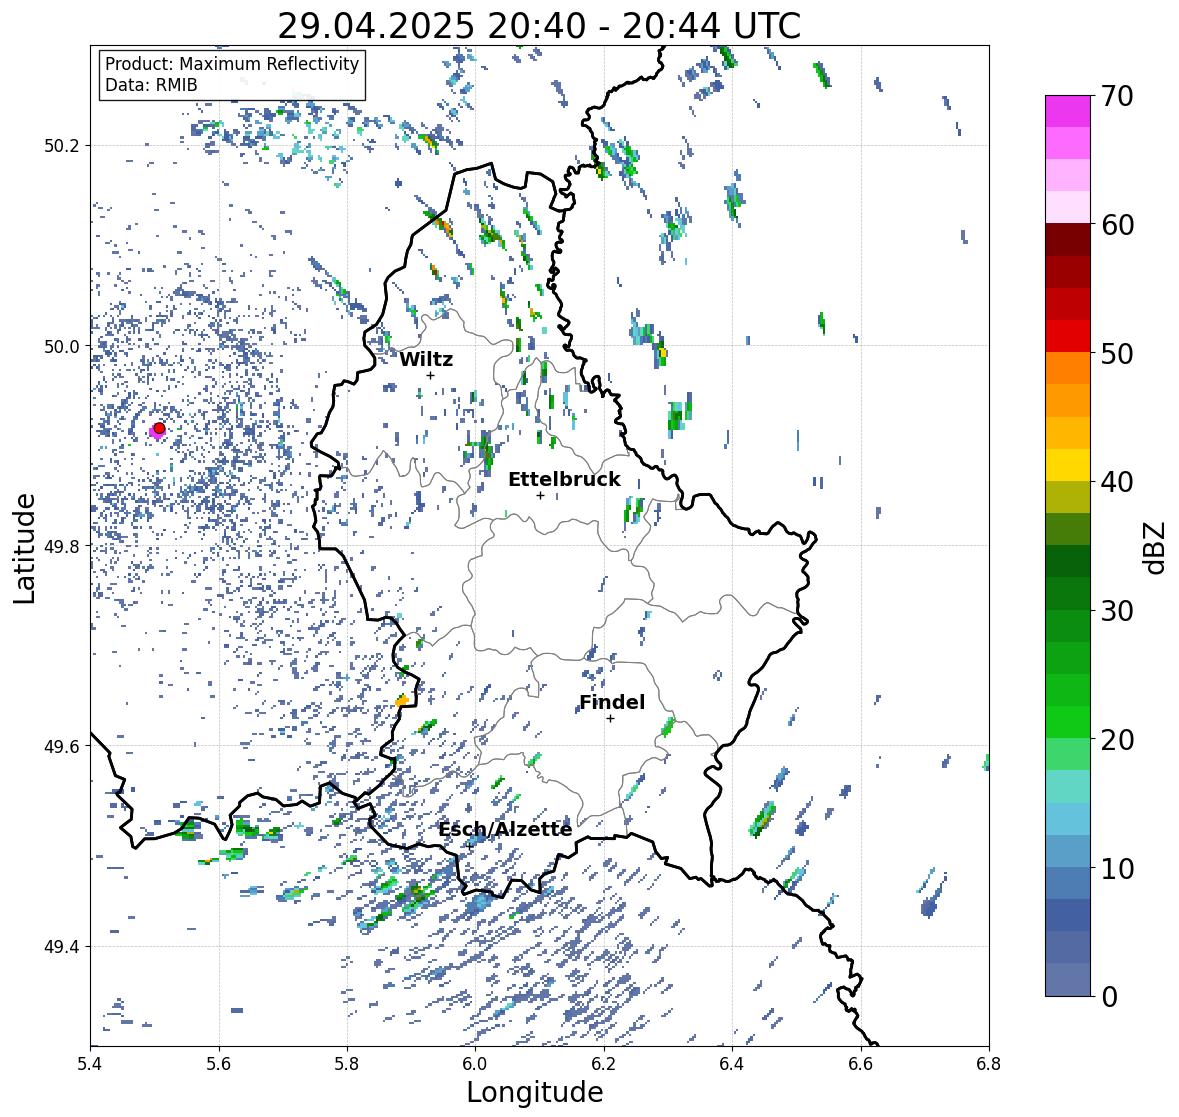This screenshot has width=1179, height=1117.
Task: Click the Ettelbruck station label
Action: (x=564, y=479)
